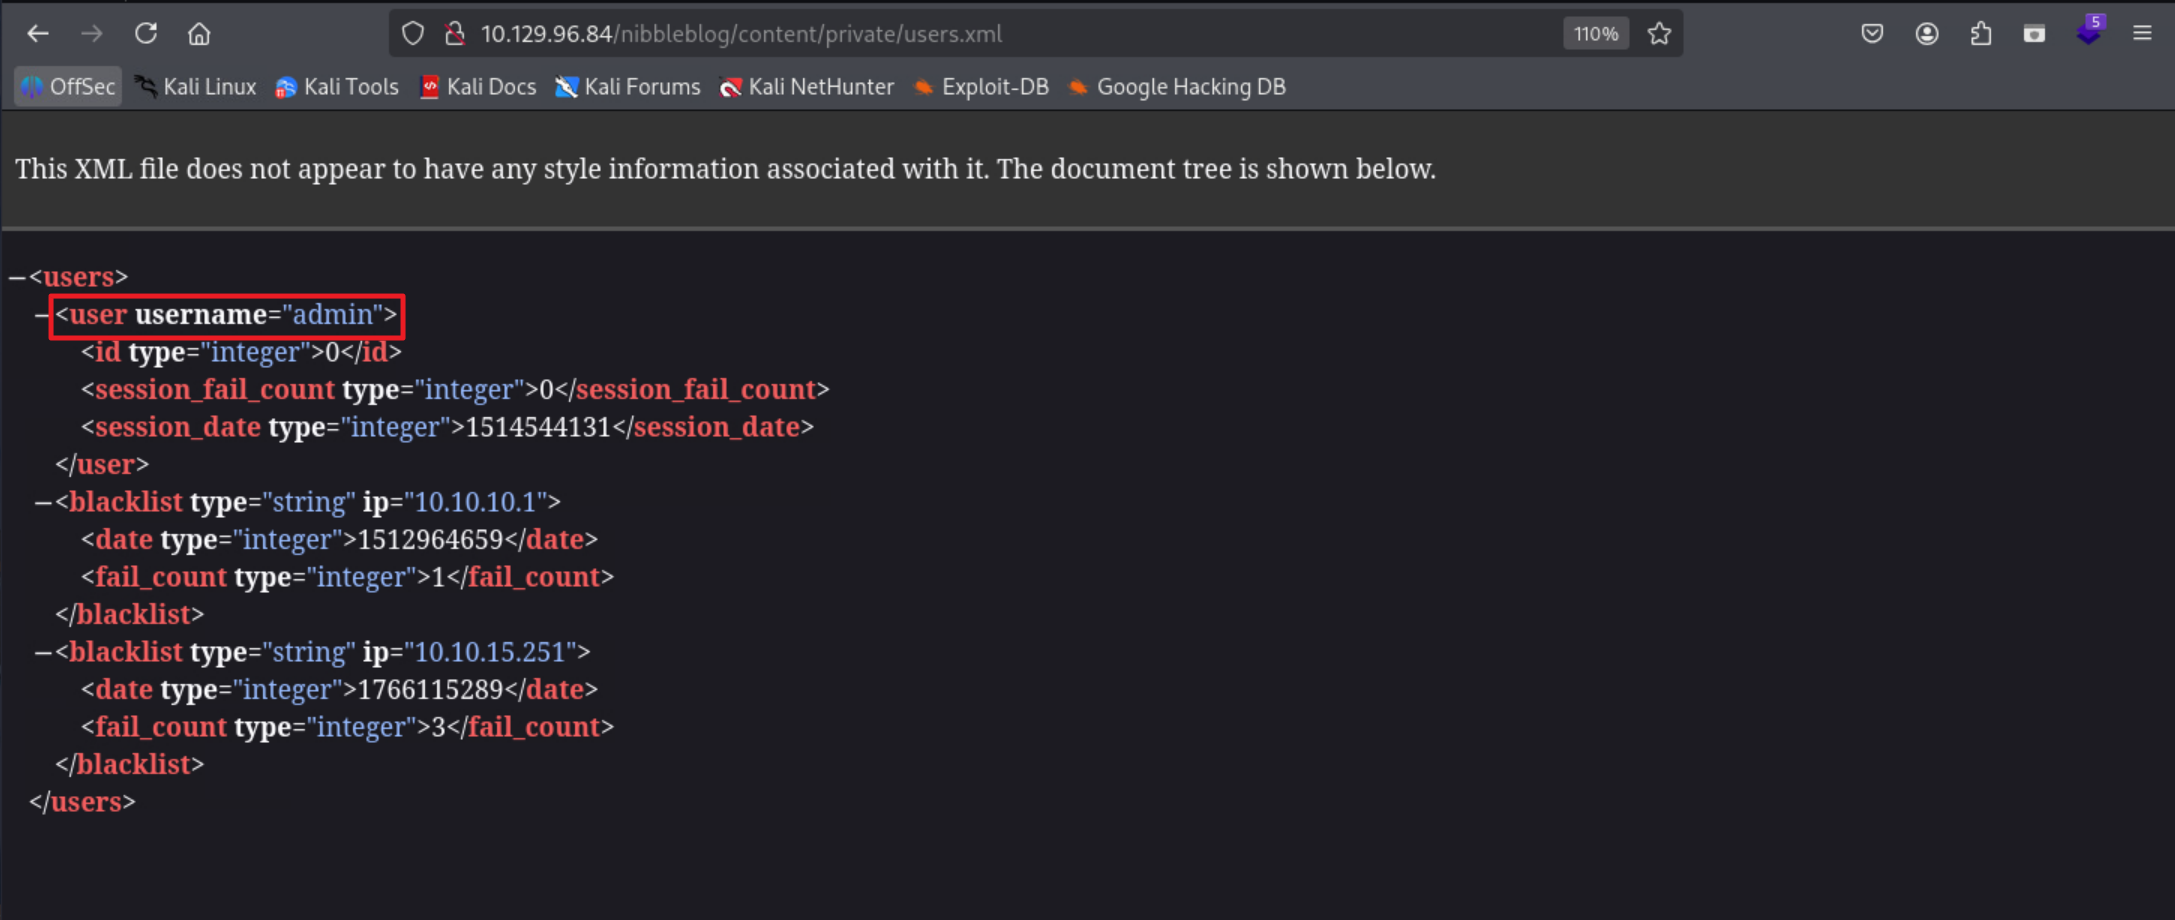Open the Save to Pocket icon
This screenshot has width=2175, height=920.
[x=1872, y=34]
